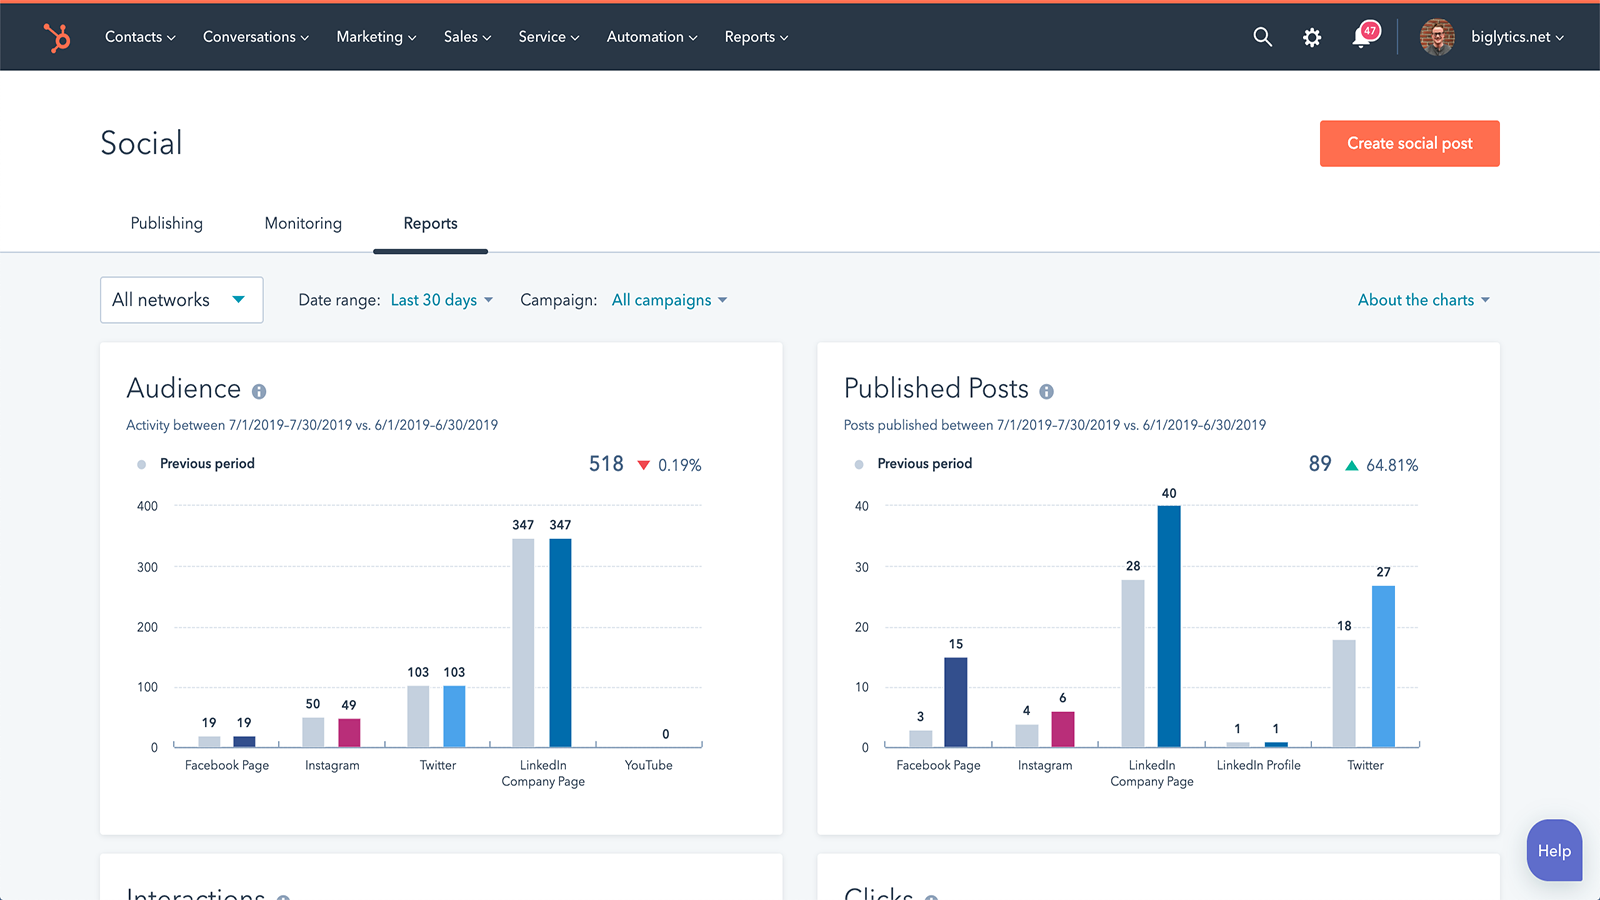Toggle Previous period legend on Published Posts chart
This screenshot has height=900, width=1600.
click(858, 463)
